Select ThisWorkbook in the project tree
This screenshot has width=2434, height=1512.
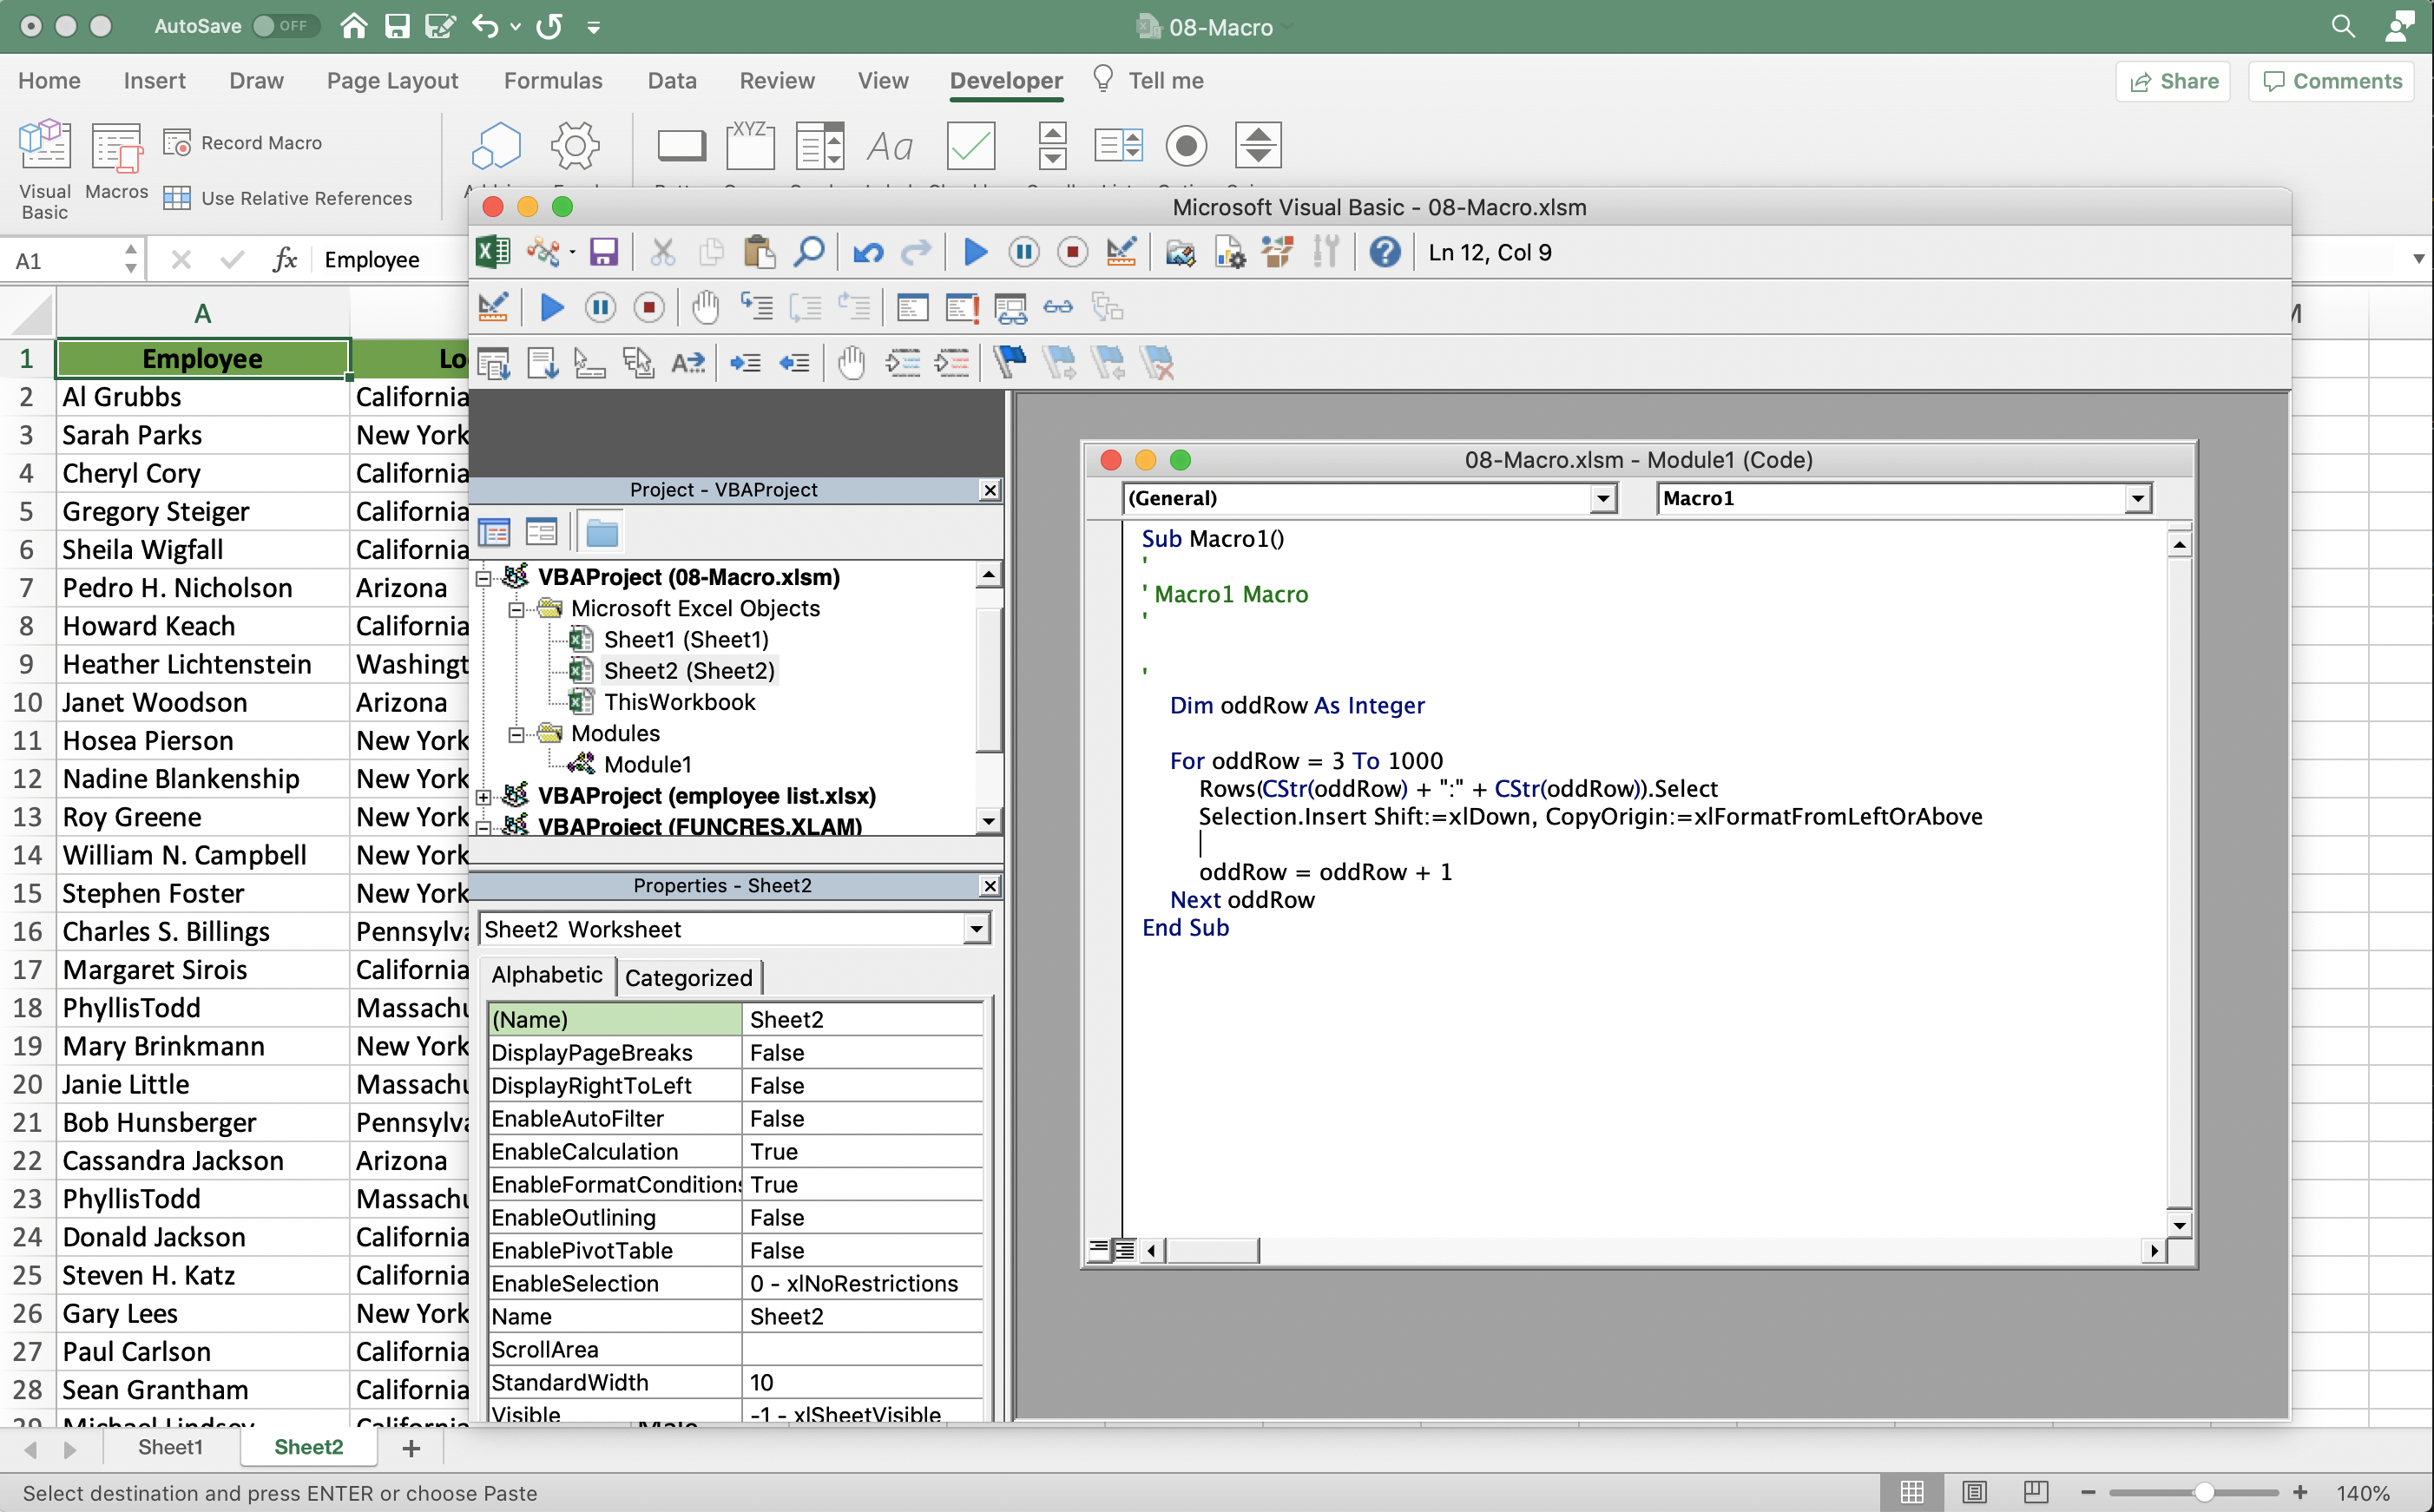click(679, 703)
